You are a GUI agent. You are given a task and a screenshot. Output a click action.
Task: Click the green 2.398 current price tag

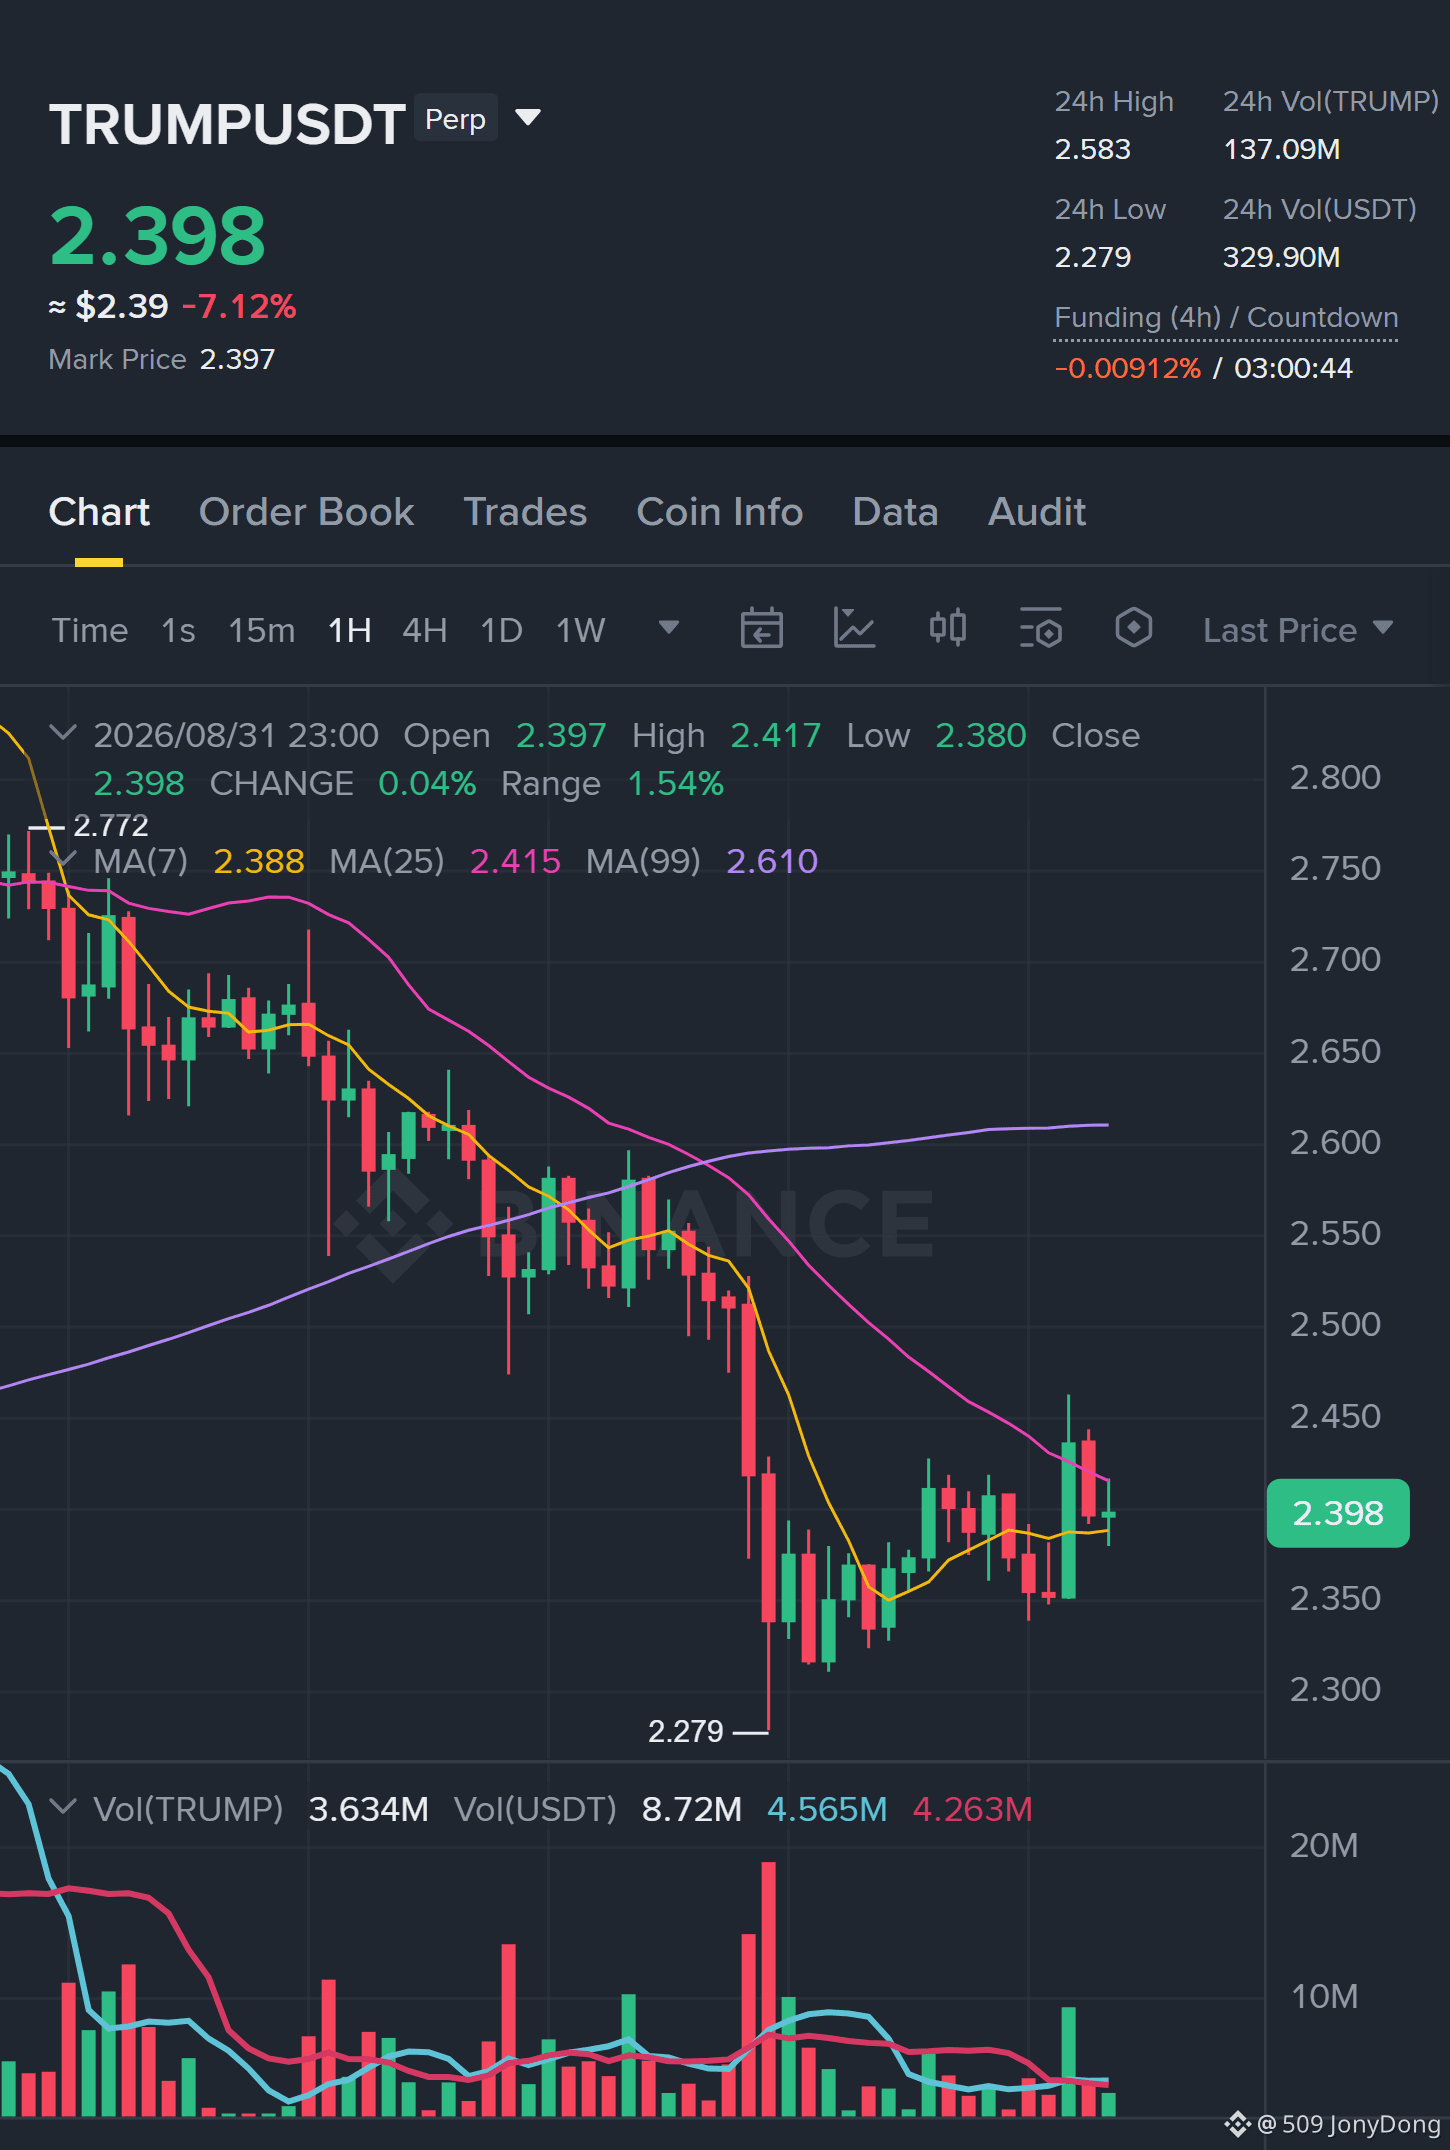(1338, 1513)
